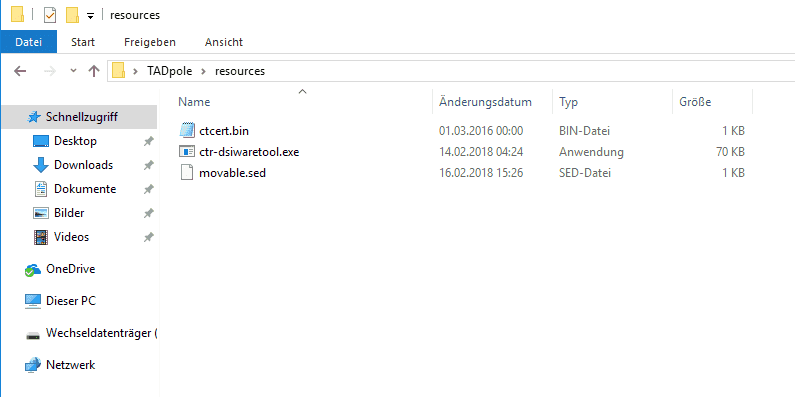Click resources in the address path
This screenshot has height=397, width=795.
point(240,71)
